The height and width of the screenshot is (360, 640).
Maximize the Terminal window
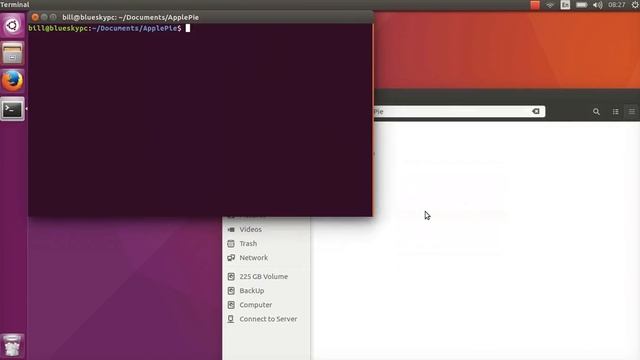(53, 17)
